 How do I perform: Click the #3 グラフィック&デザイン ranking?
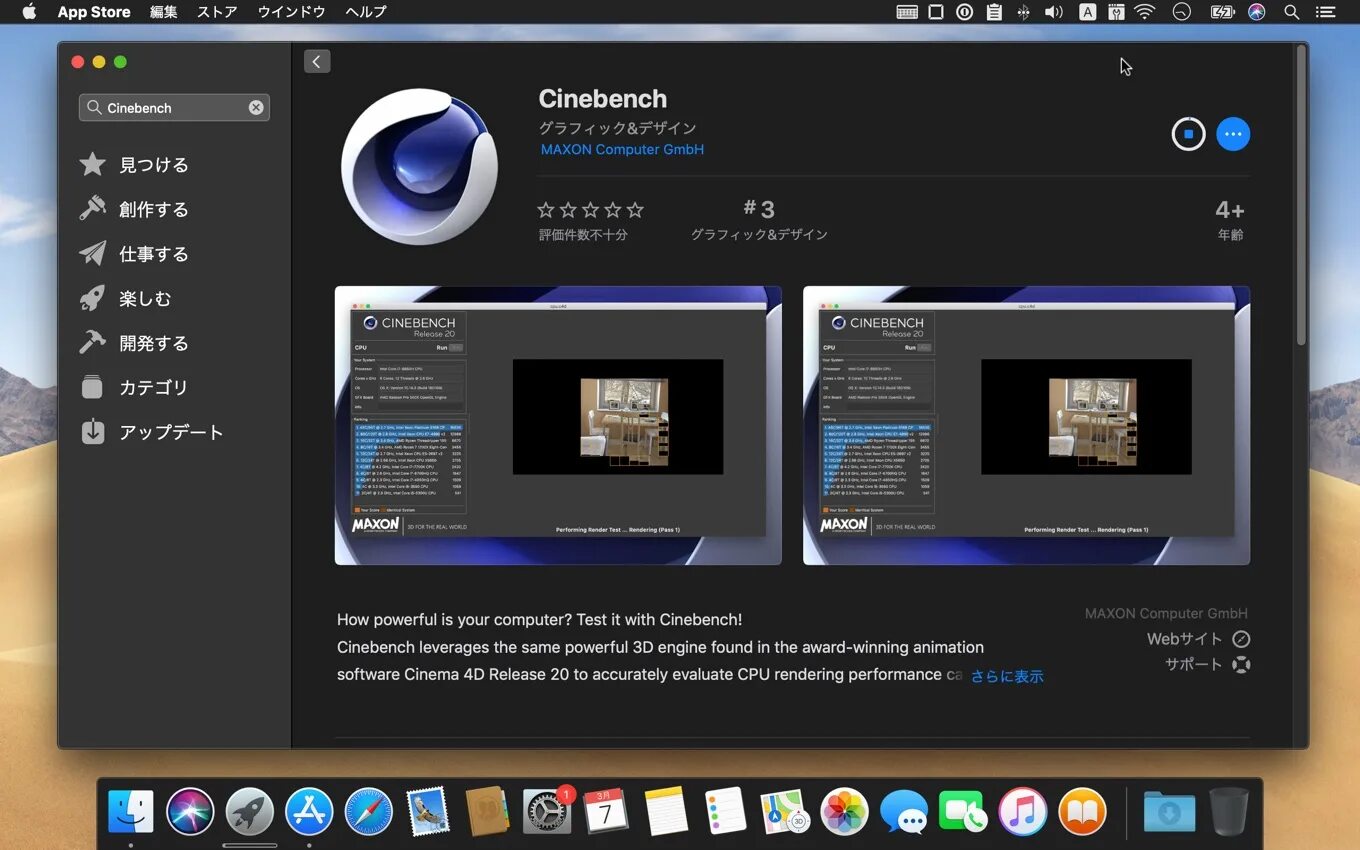point(759,220)
